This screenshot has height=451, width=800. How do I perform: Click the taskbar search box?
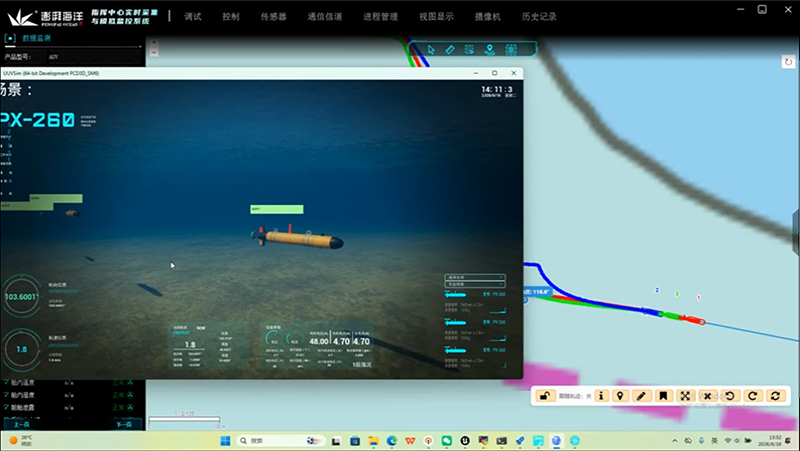coord(281,441)
